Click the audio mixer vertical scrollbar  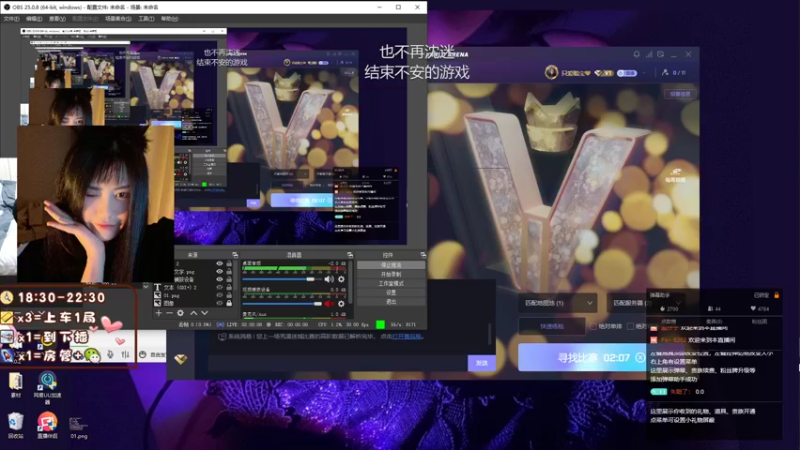tap(351, 281)
